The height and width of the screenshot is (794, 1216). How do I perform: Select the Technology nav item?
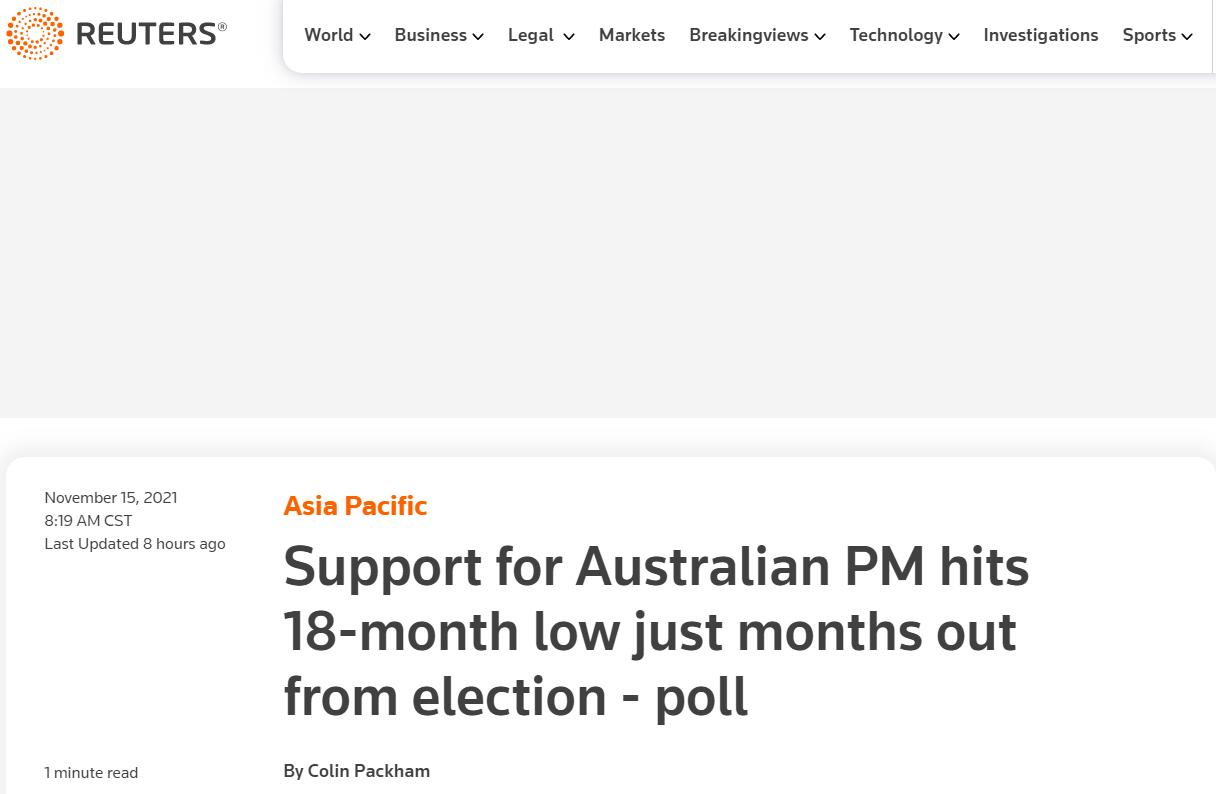pos(896,35)
